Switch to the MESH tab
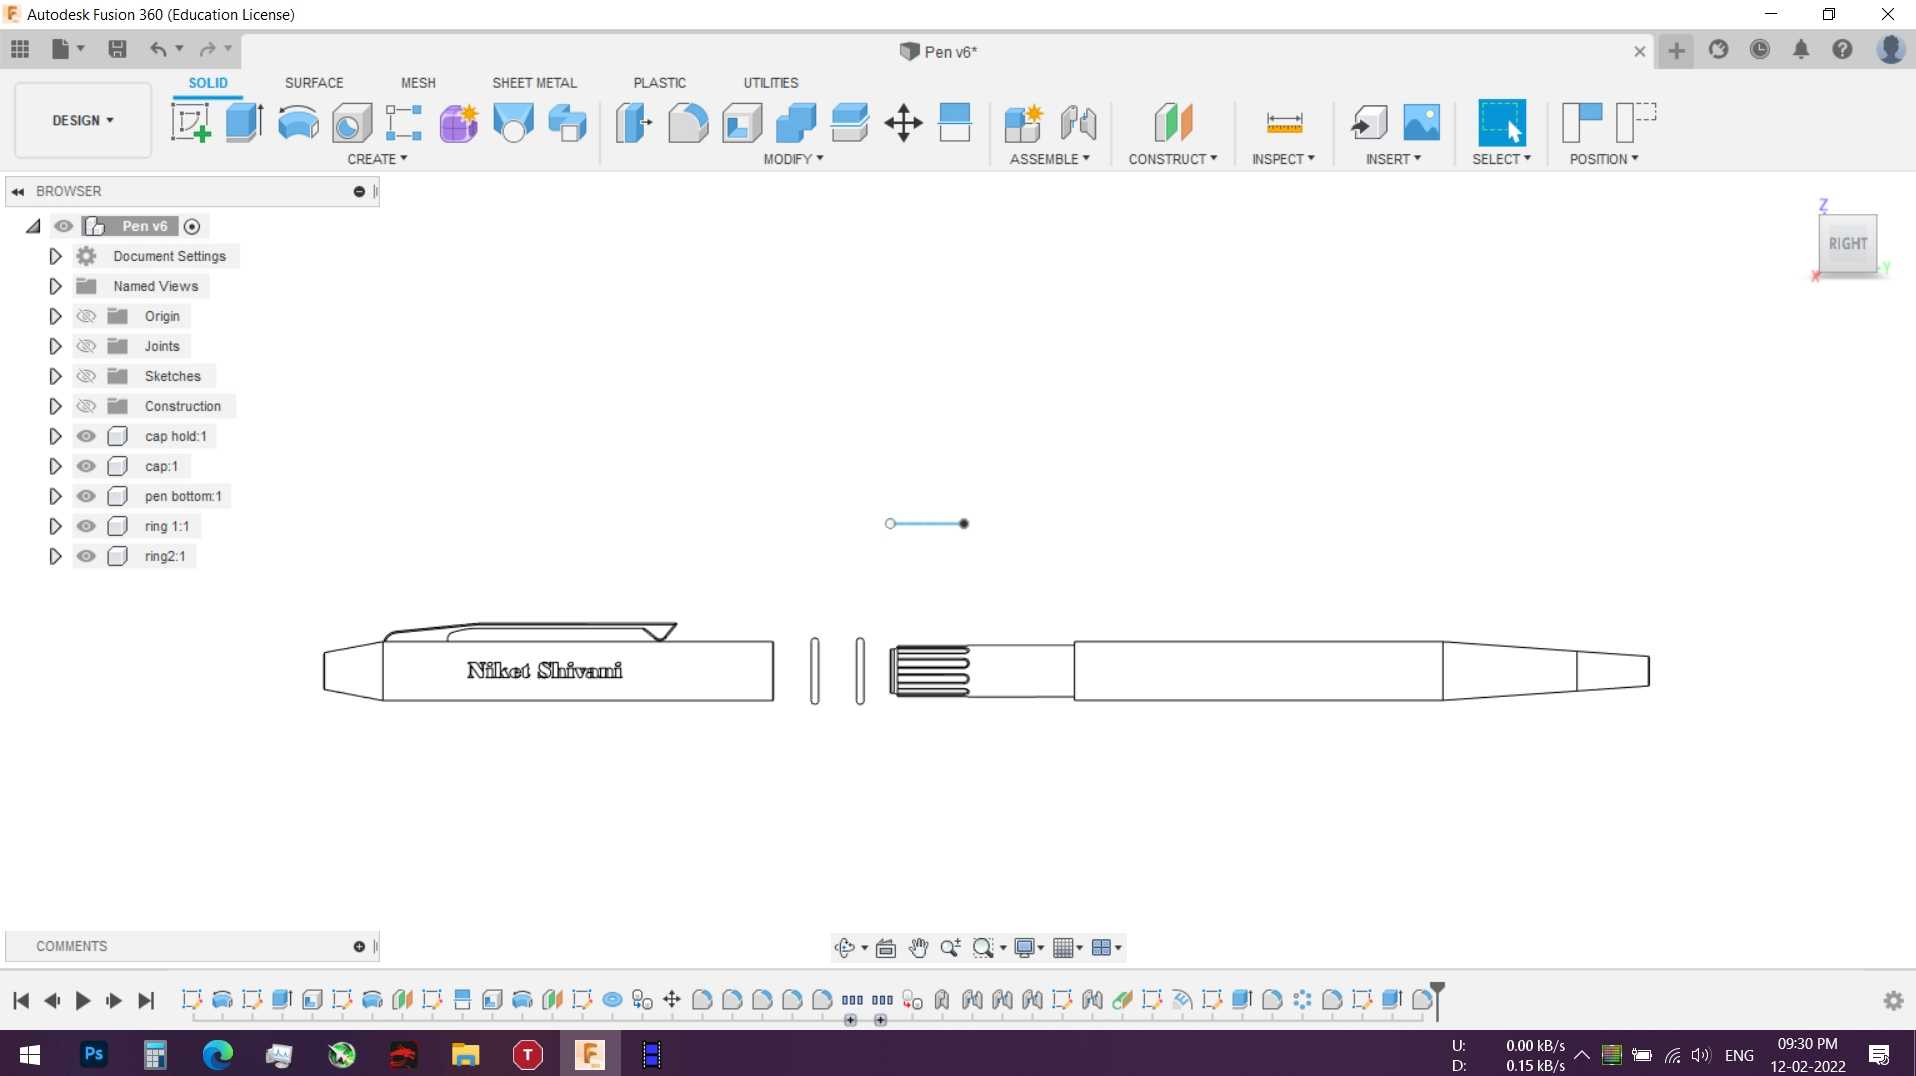Screen dimensions: 1916x1076 pos(418,83)
